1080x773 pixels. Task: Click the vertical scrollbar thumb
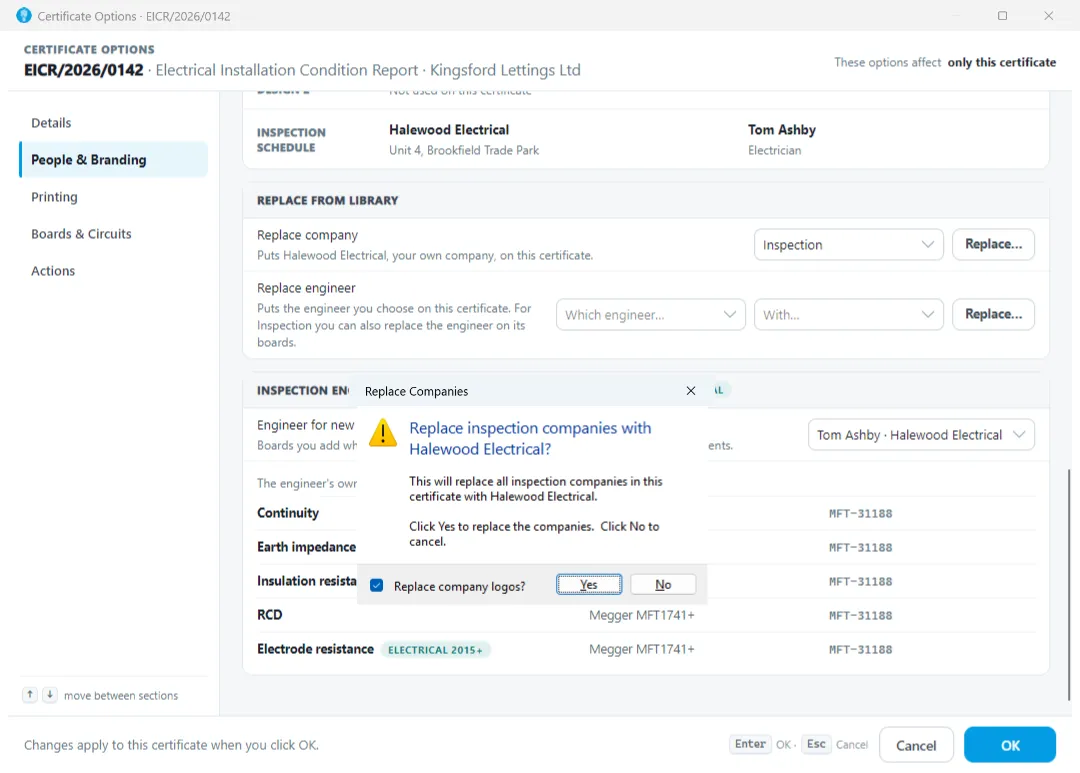tap(1069, 584)
